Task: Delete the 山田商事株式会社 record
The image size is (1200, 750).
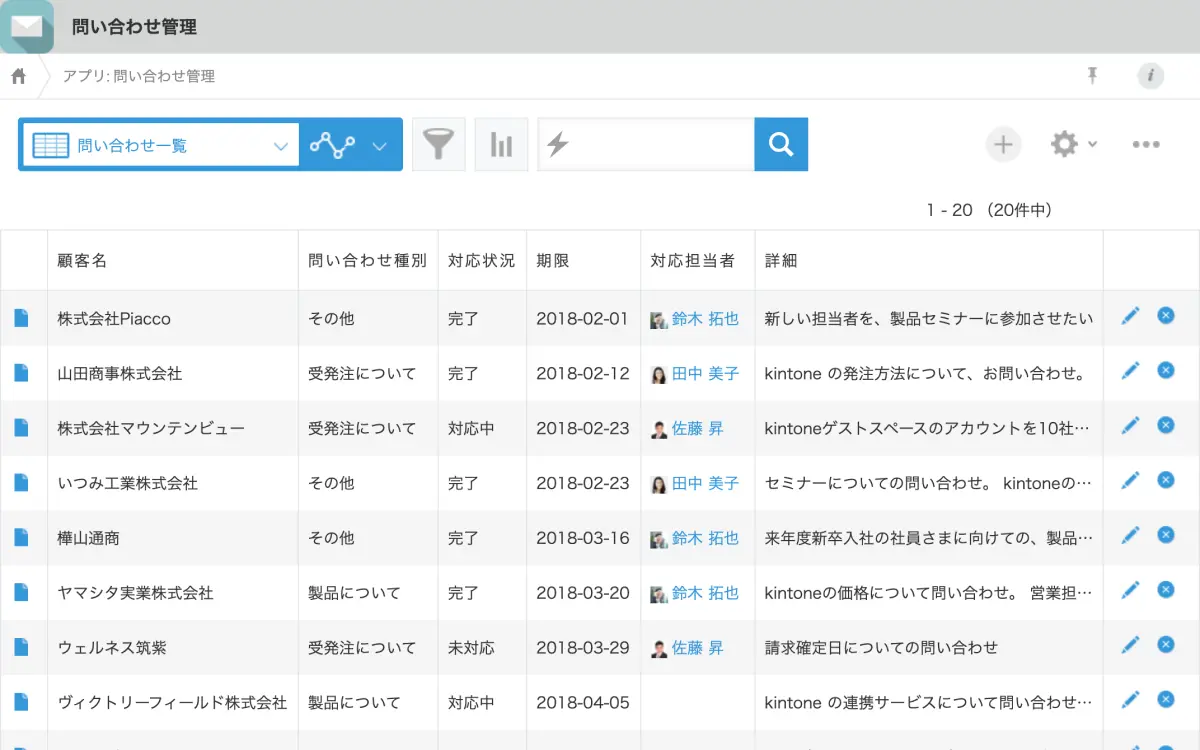Action: pos(1165,371)
